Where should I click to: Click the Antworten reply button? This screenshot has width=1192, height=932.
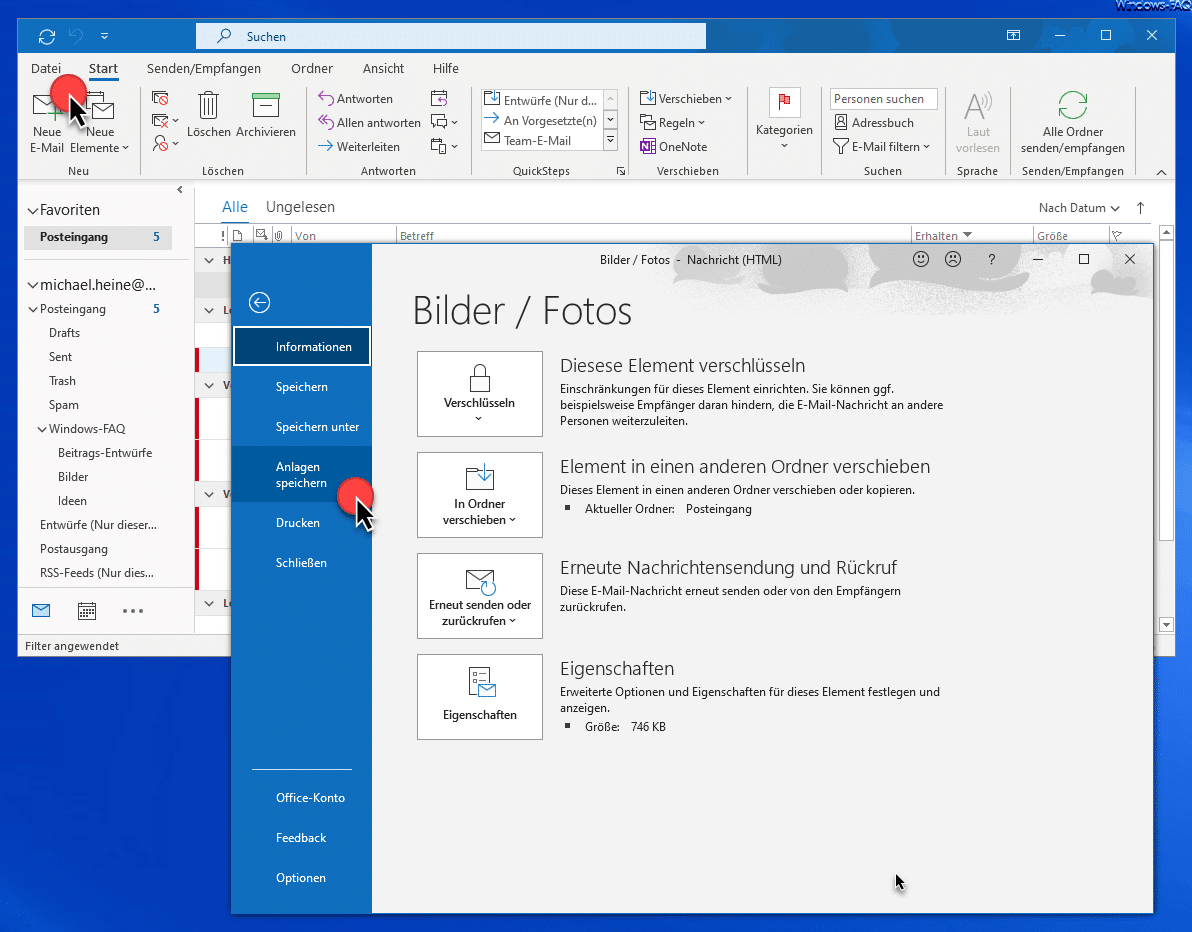click(x=355, y=99)
